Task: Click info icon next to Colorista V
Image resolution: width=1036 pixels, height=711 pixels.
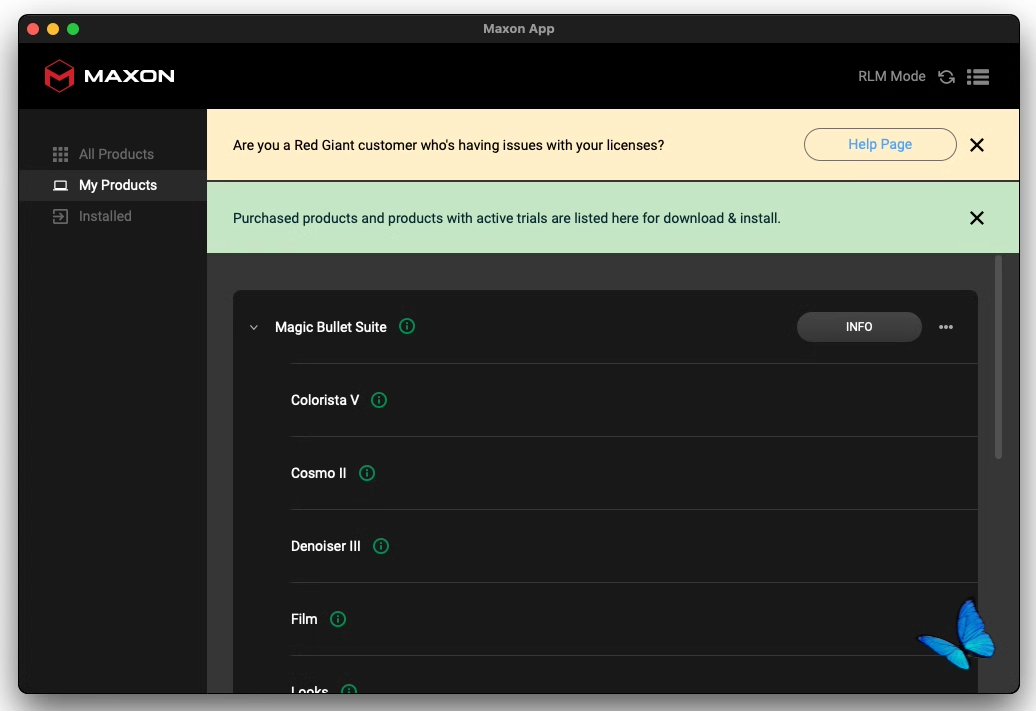Action: tap(379, 400)
